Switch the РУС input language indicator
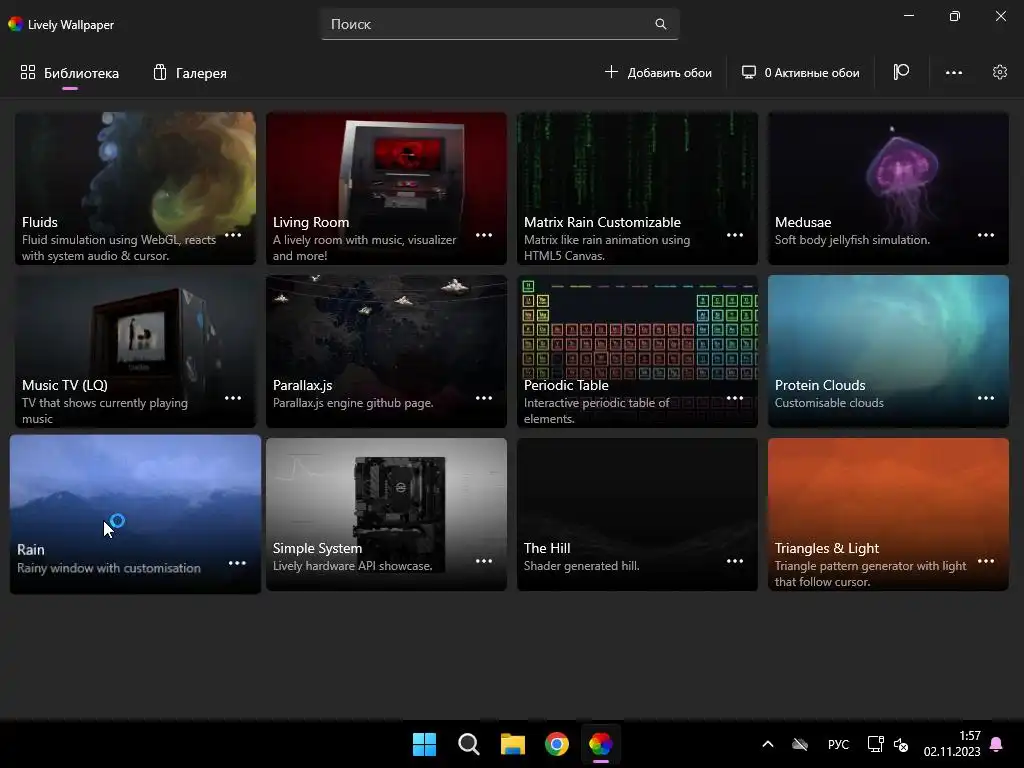The height and width of the screenshot is (768, 1024). click(x=839, y=744)
